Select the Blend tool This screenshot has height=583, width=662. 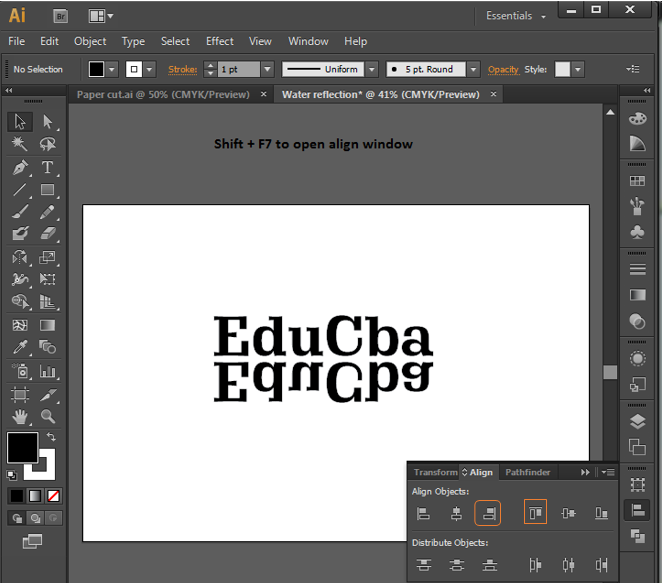48,347
